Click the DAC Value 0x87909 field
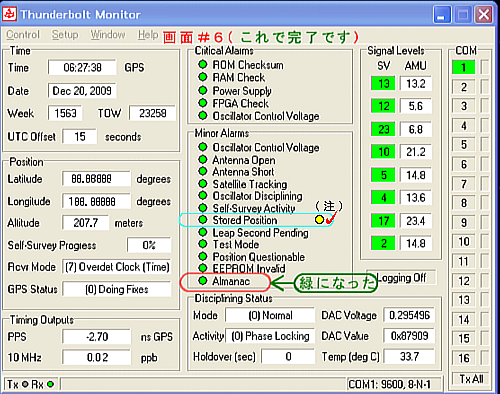 (x=409, y=336)
